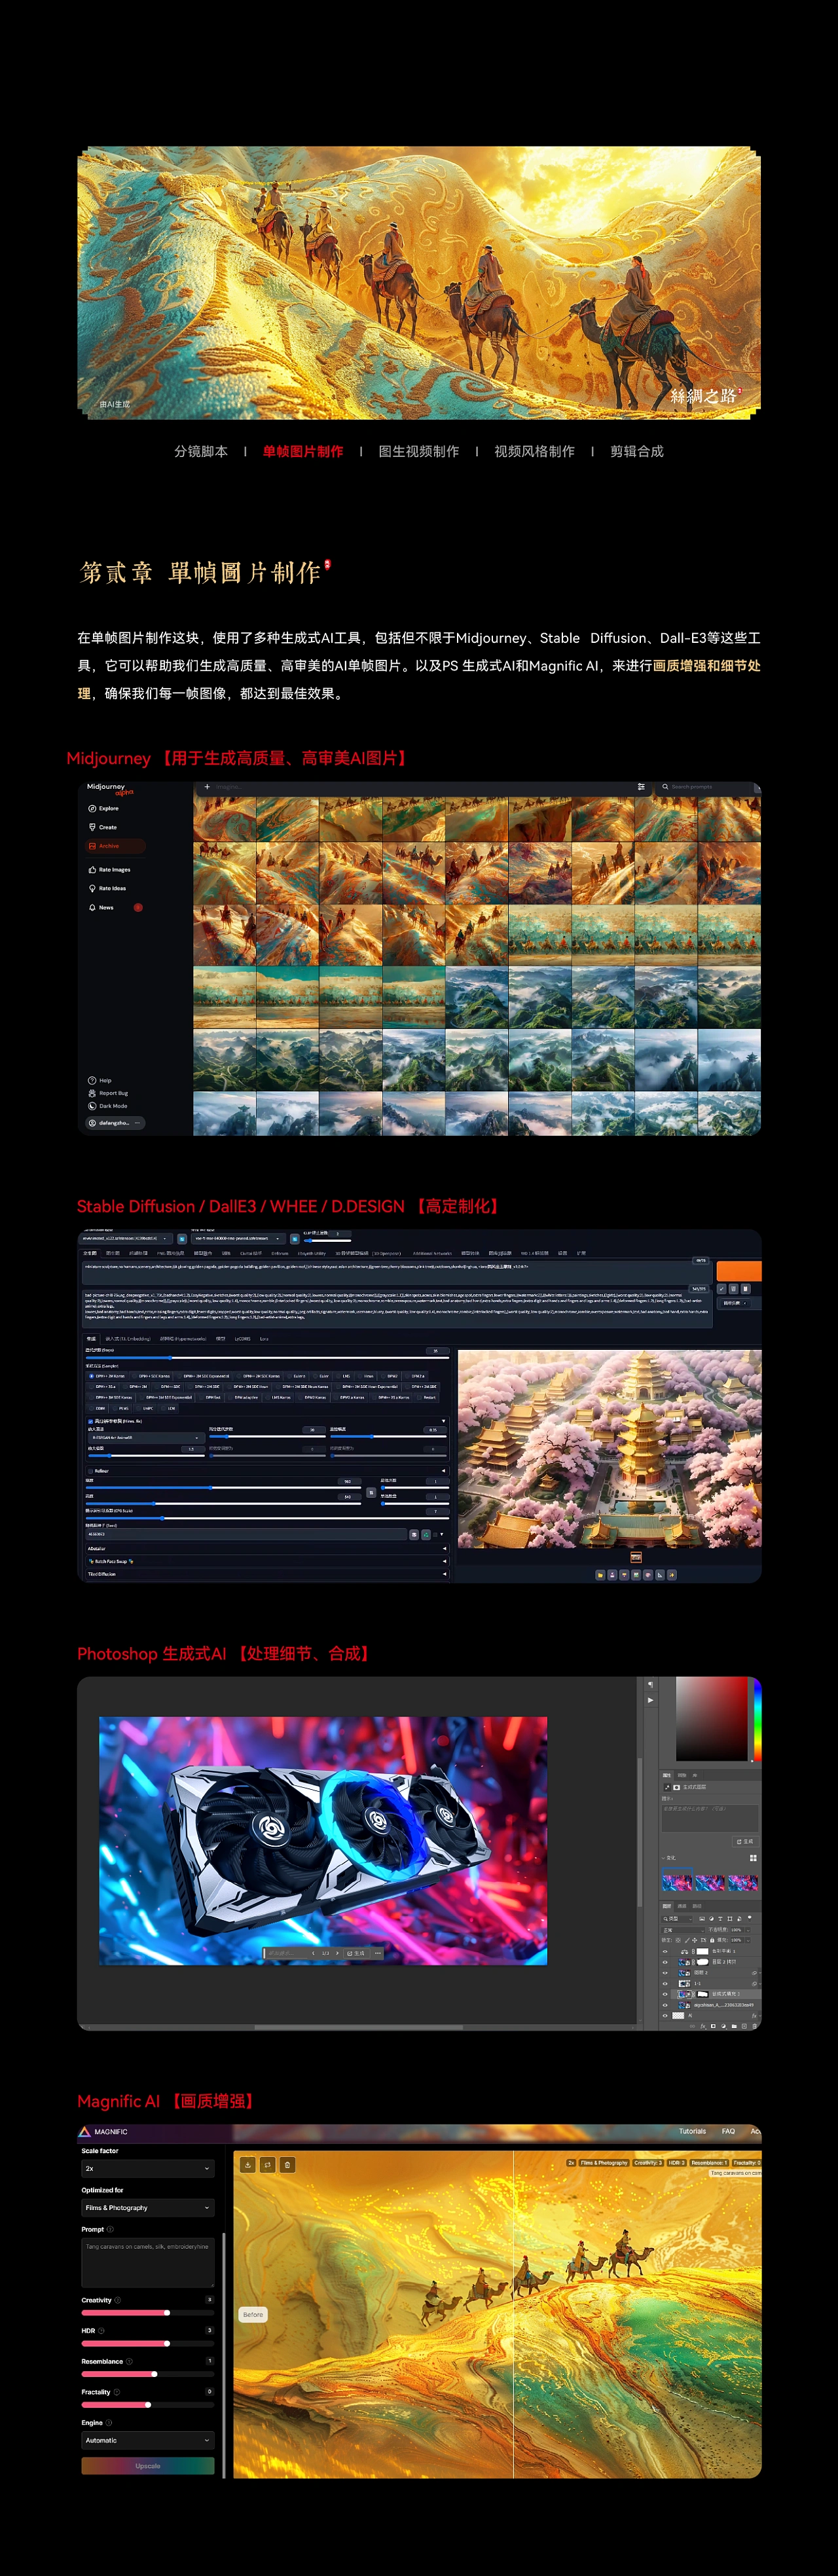Expand the ADetailer section
This screenshot has height=2576, width=838.
point(268,1549)
